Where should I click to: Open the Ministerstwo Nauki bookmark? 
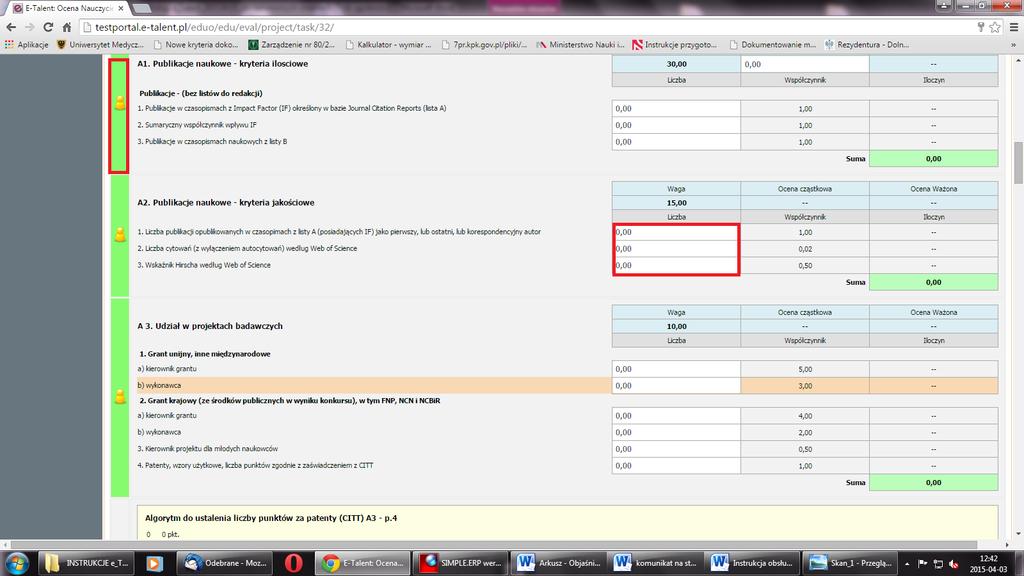[x=580, y=45]
